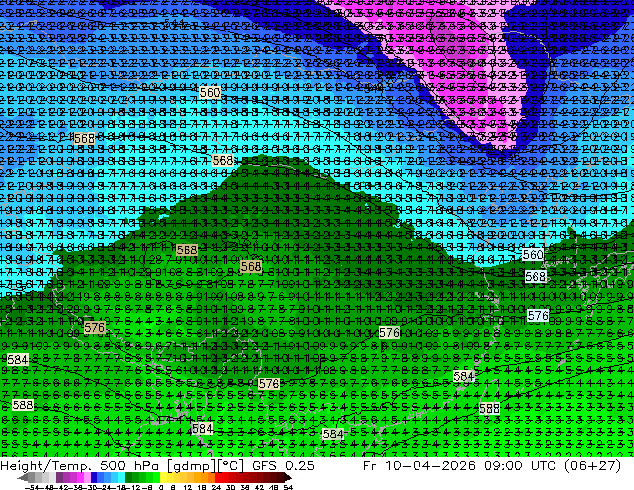The height and width of the screenshot is (490, 634).
Task: Click the white 568 label below 560
Action: coord(536,277)
